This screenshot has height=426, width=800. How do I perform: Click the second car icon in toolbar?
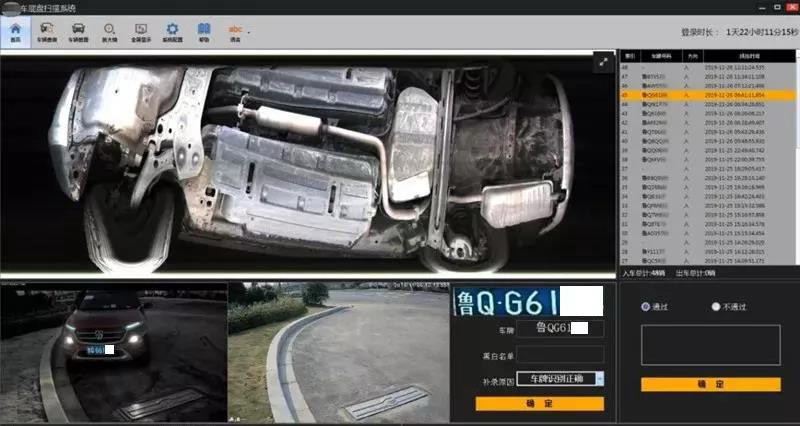(78, 33)
